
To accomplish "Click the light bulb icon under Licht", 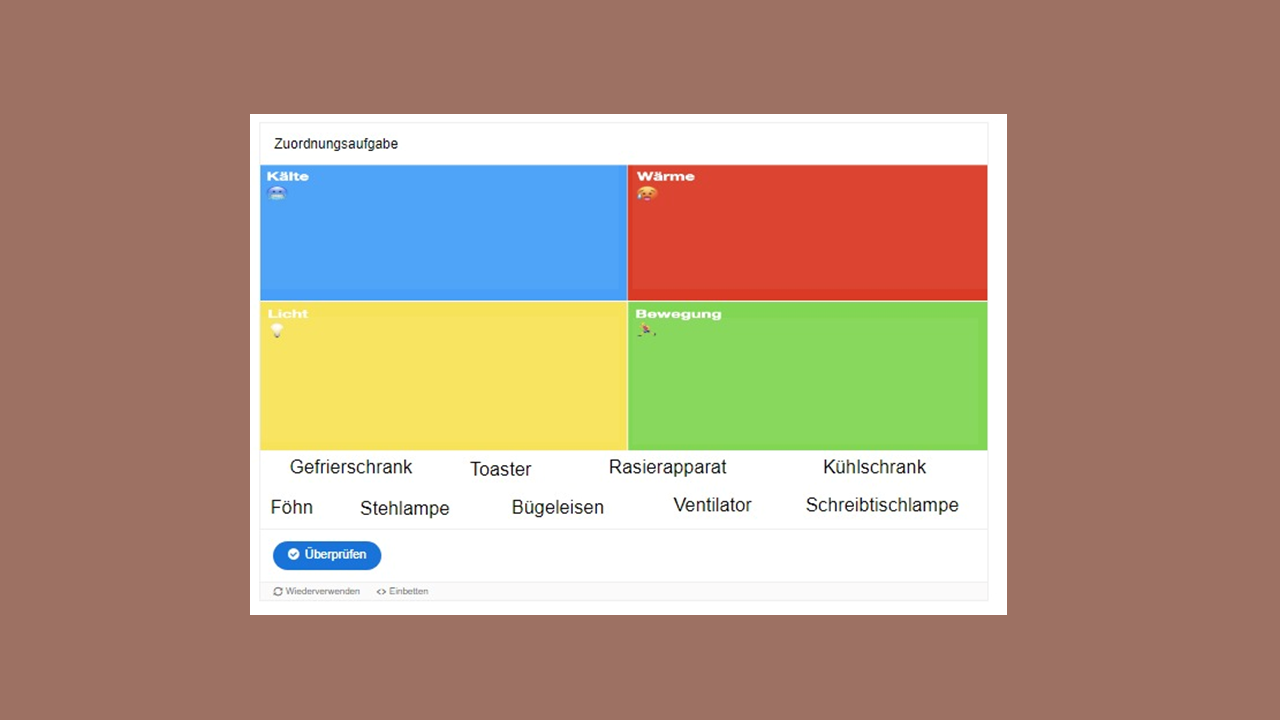I will [x=277, y=330].
